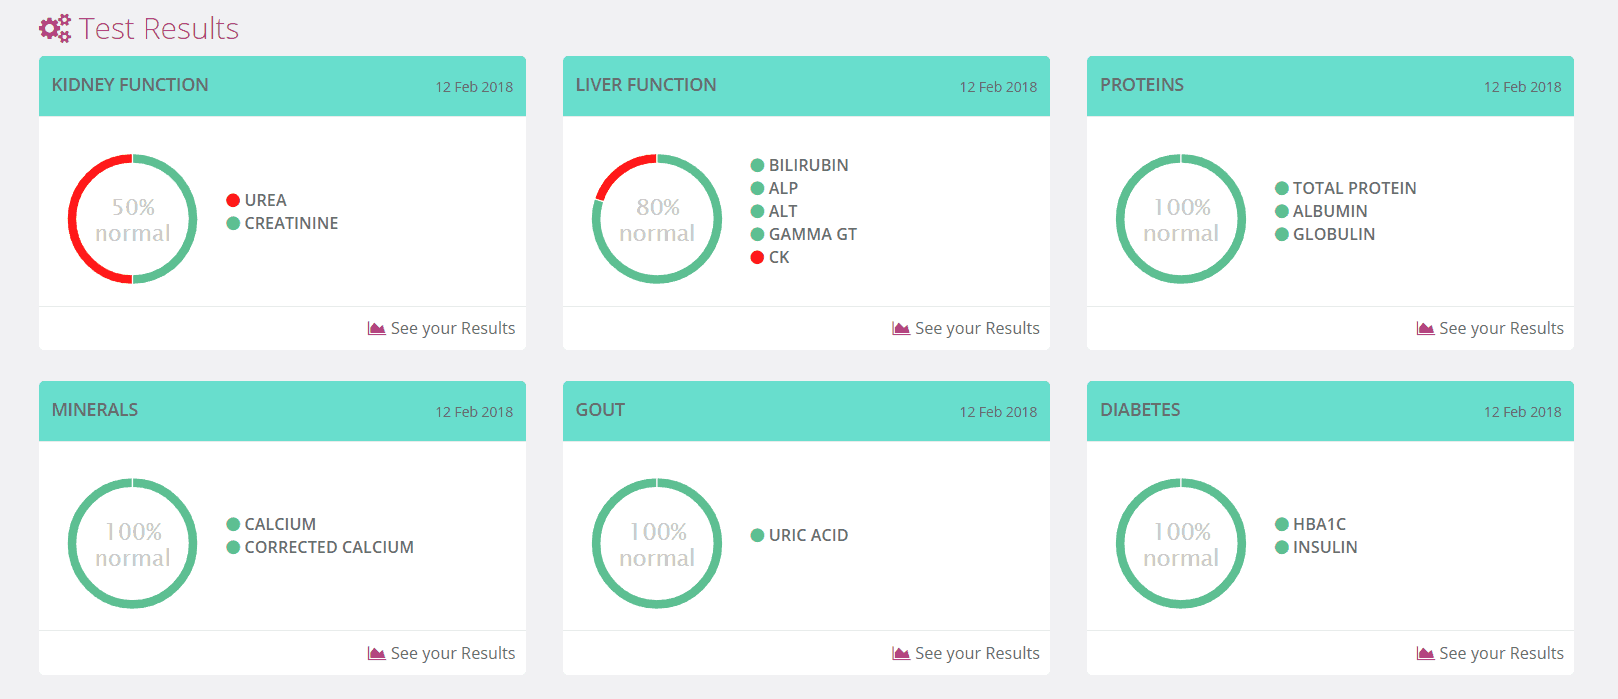1618x699 pixels.
Task: Open See your Results for Liver Function
Action: point(977,329)
